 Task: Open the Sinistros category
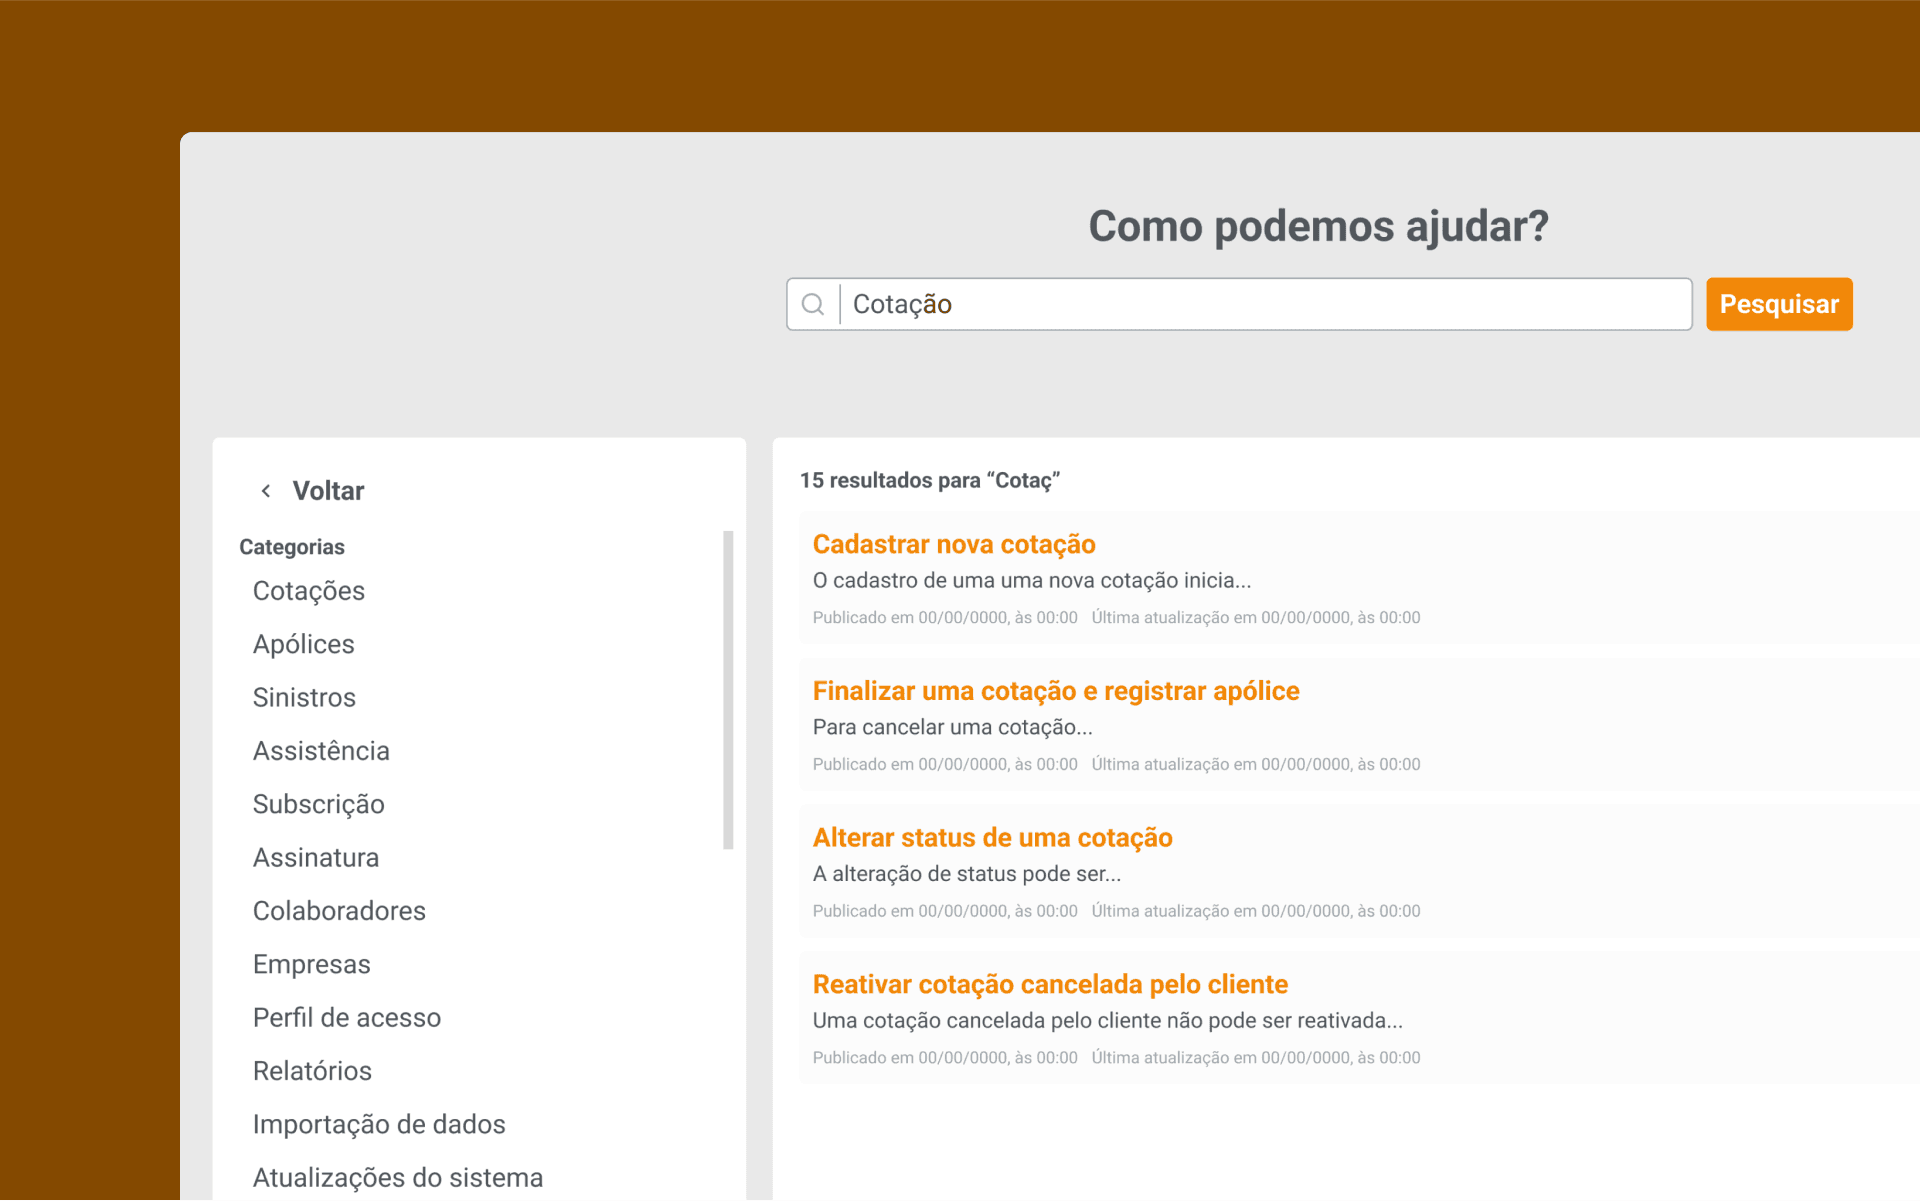click(x=304, y=697)
